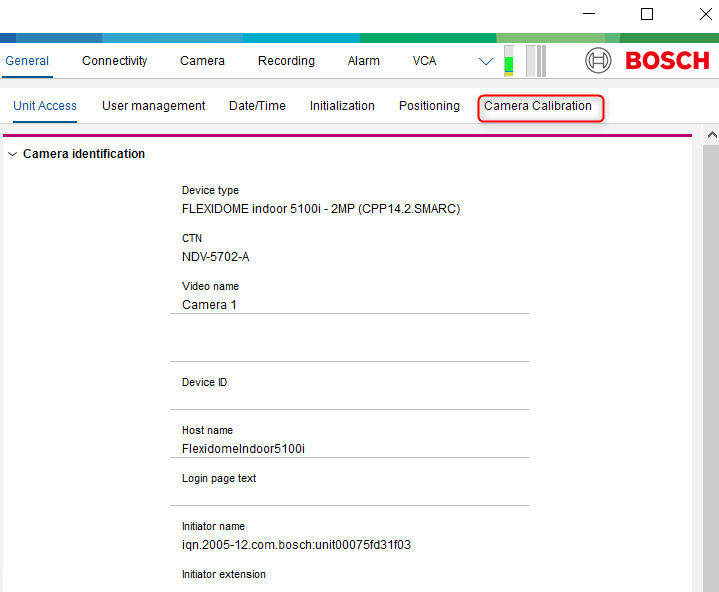
Task: Open the Date/Time sub-tab
Action: [257, 106]
